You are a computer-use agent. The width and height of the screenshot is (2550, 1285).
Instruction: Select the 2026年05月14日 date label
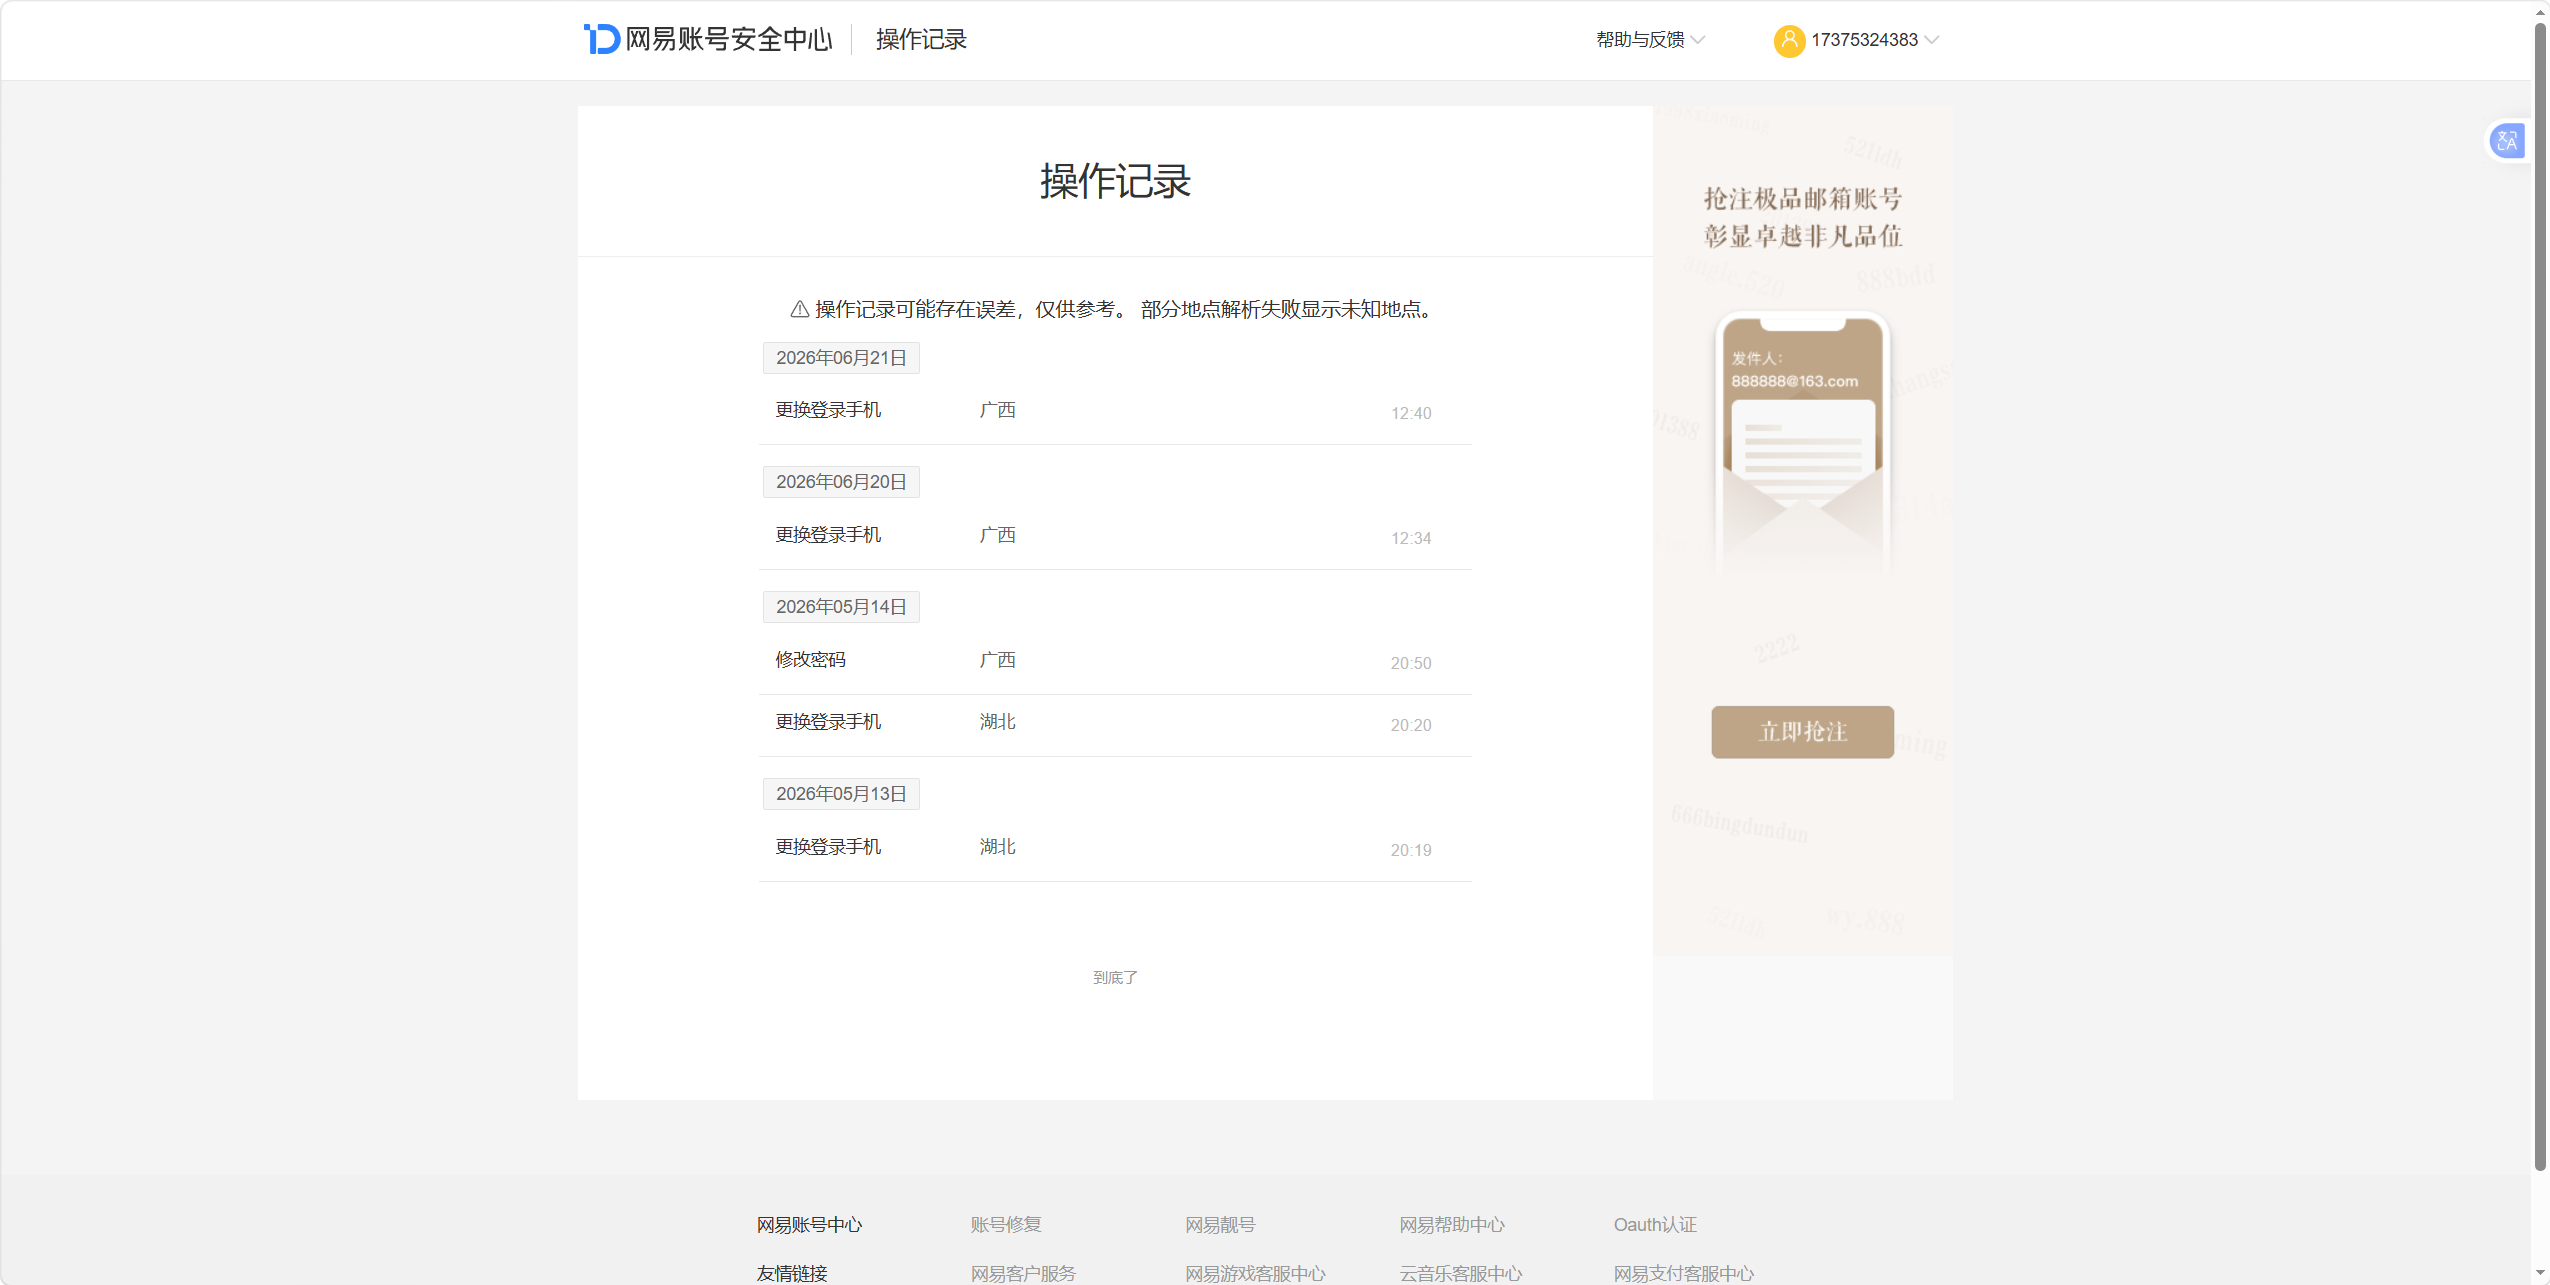click(x=841, y=607)
